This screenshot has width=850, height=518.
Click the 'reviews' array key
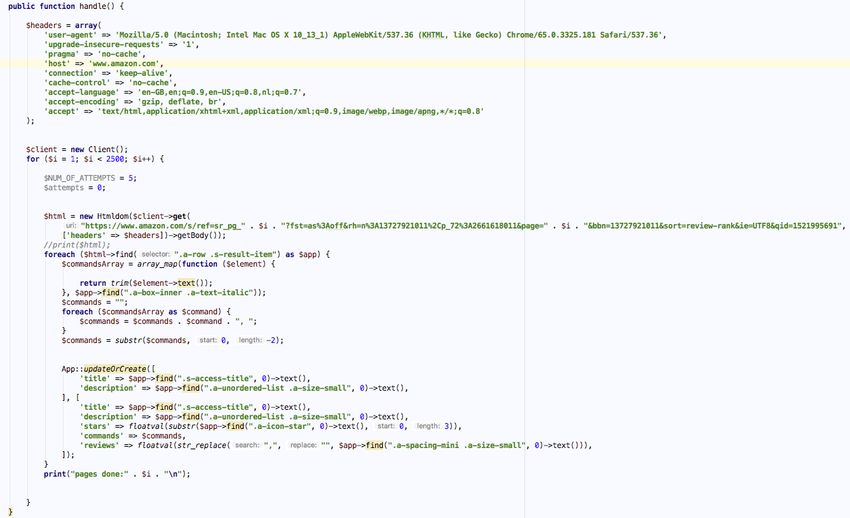100,445
